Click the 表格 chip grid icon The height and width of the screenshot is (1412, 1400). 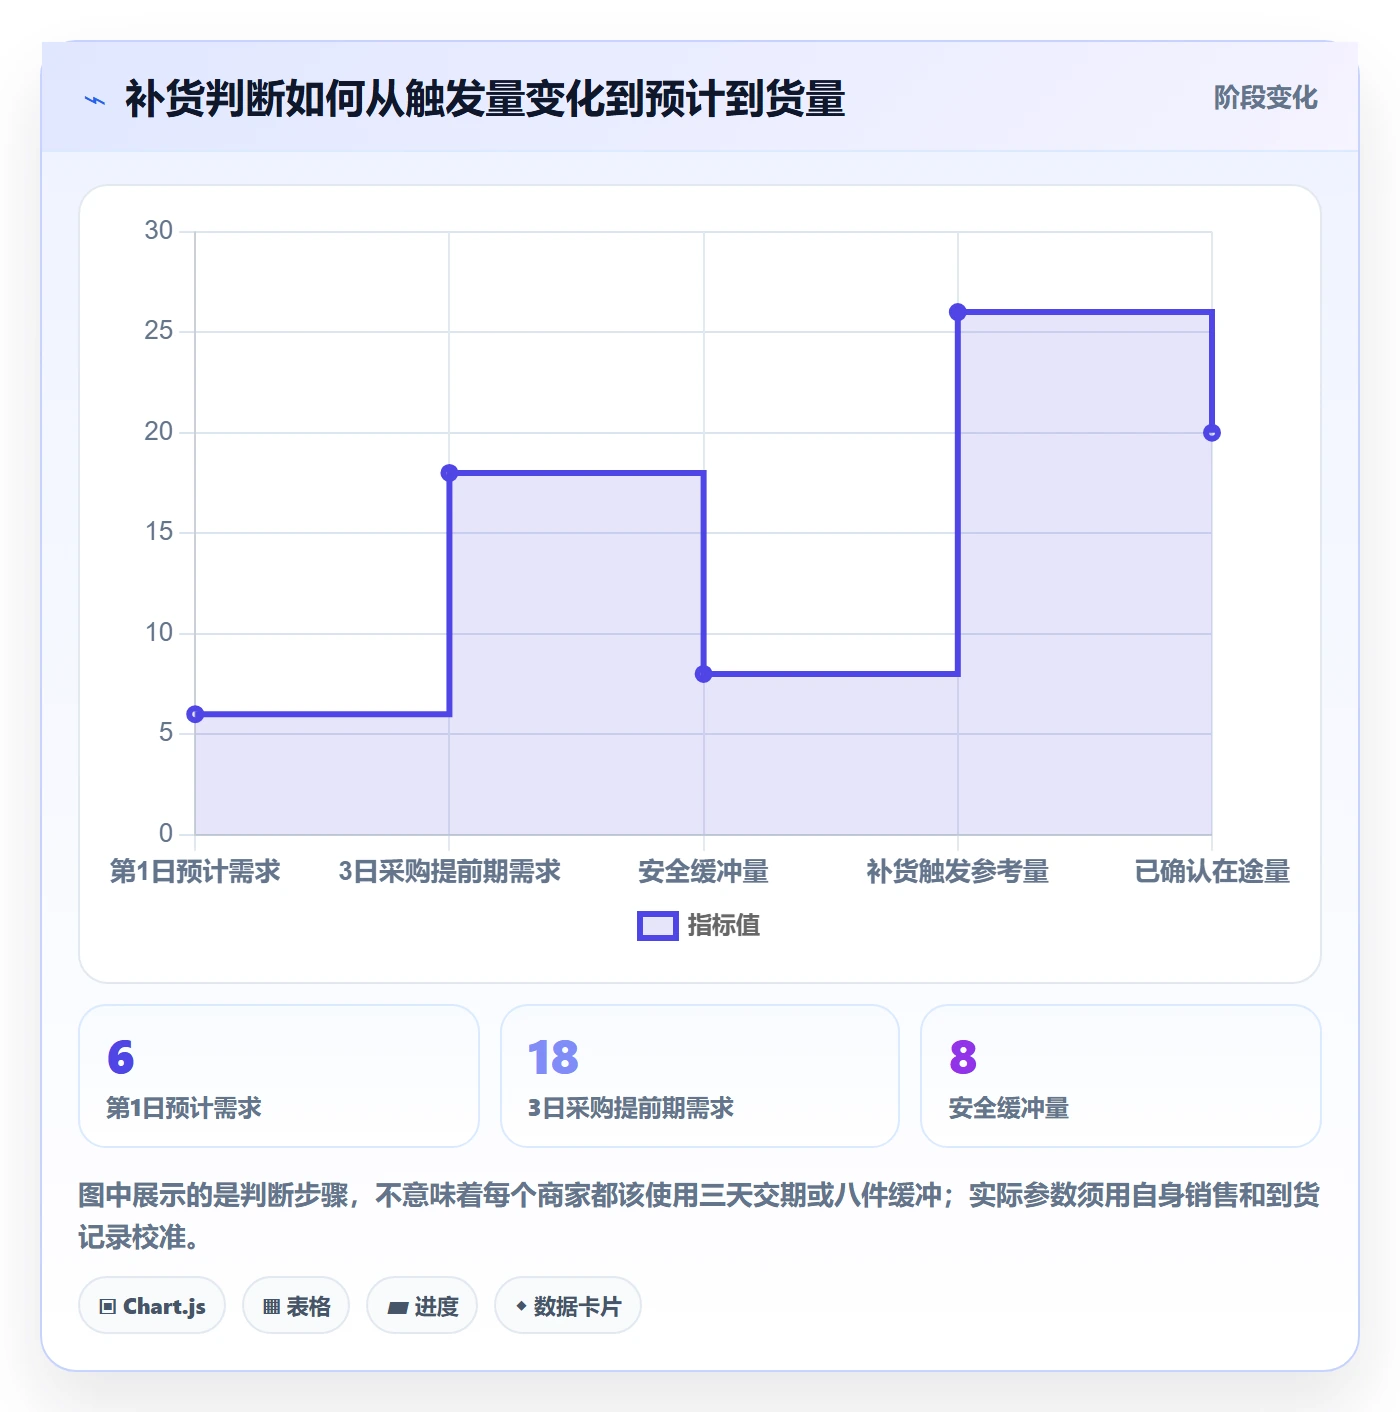point(271,1307)
